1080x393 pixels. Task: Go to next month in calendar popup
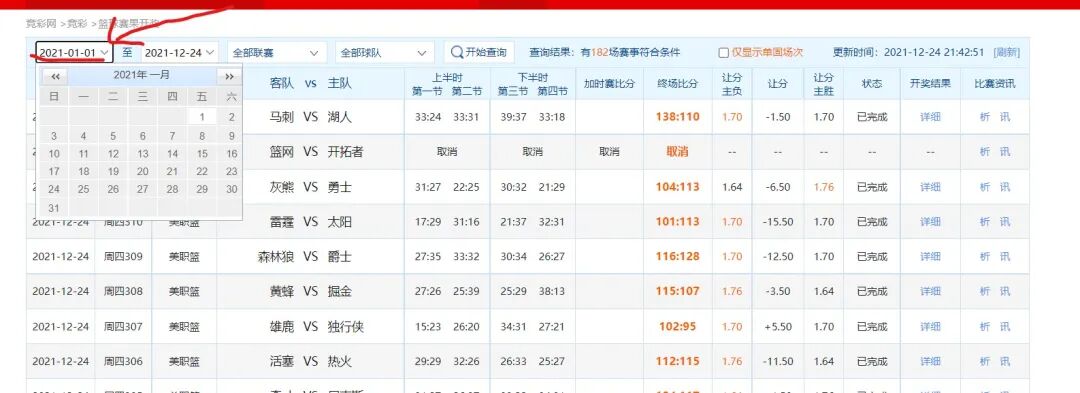[229, 76]
